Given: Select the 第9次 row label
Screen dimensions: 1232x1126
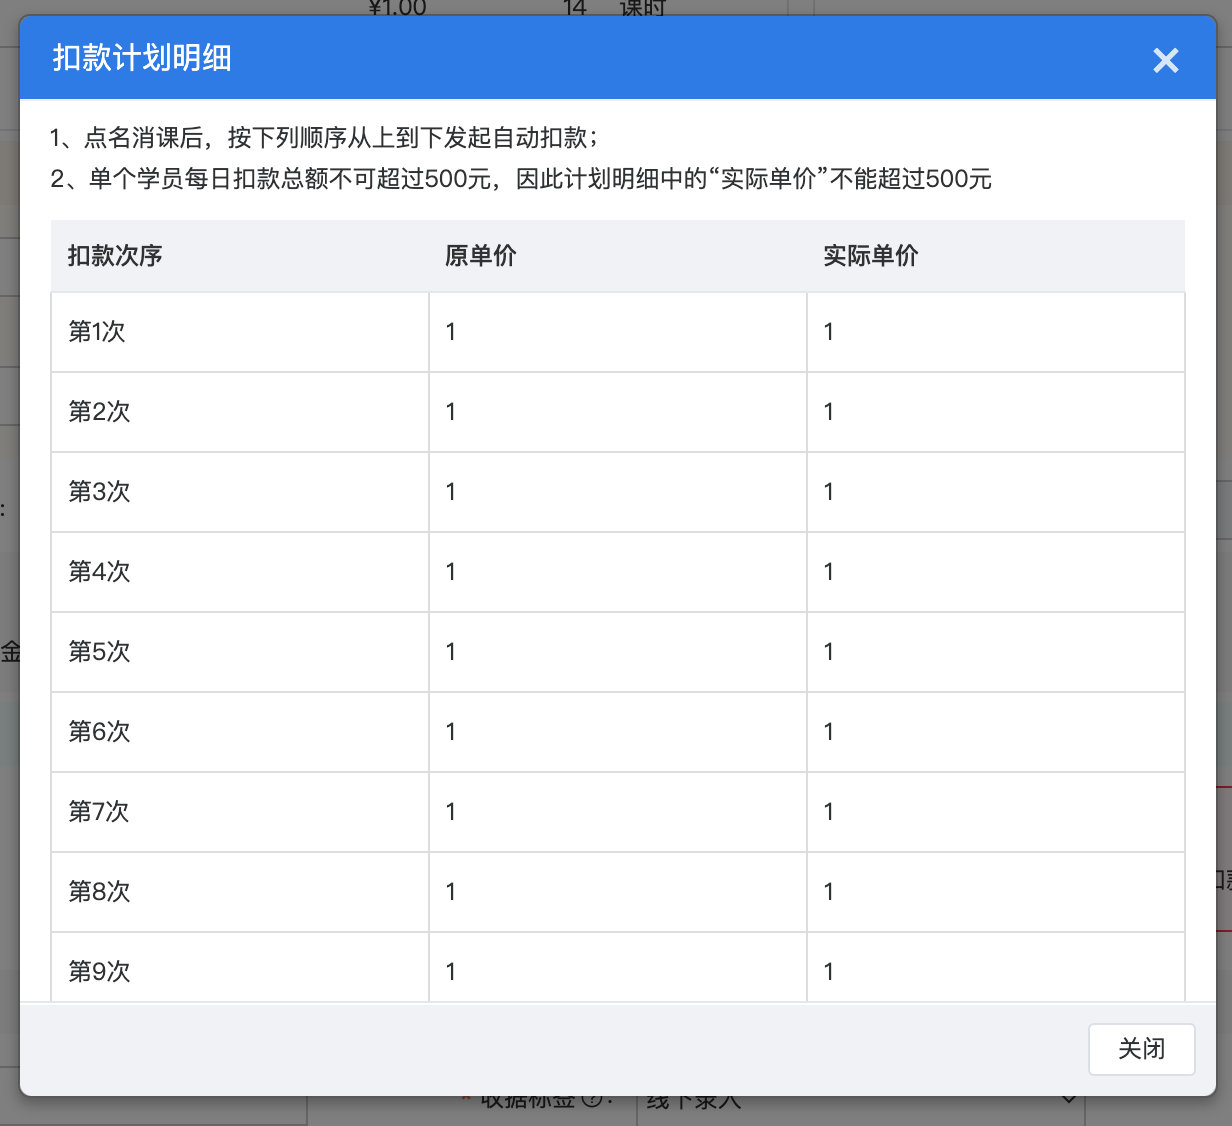Looking at the screenshot, I should coord(99,972).
